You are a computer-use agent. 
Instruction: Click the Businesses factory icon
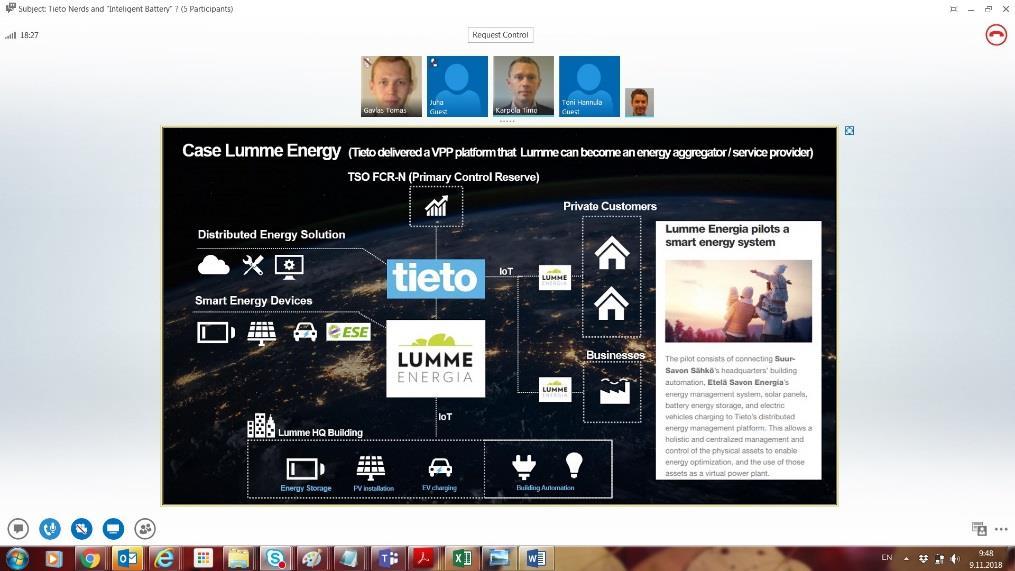614,391
